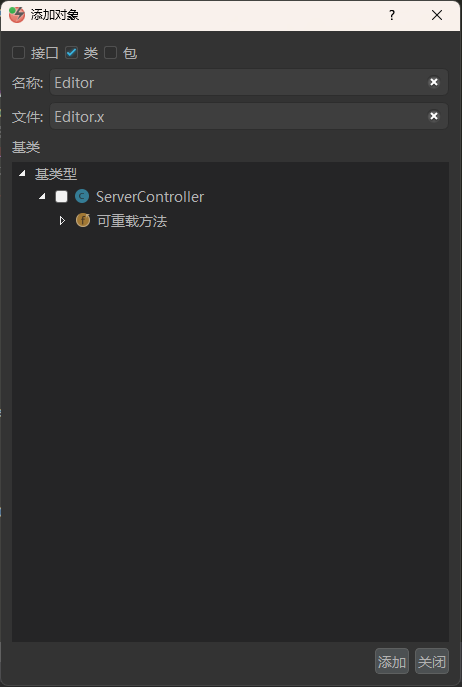Enable the 接口 checkbox
The image size is (462, 687).
[x=18, y=53]
